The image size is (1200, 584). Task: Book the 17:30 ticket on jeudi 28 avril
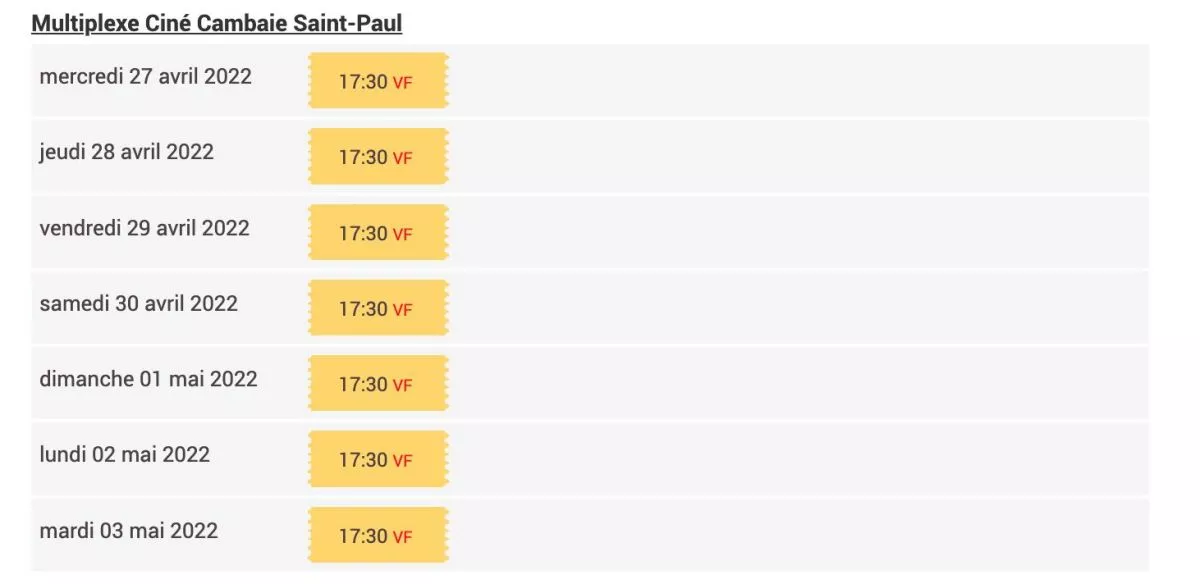[378, 157]
